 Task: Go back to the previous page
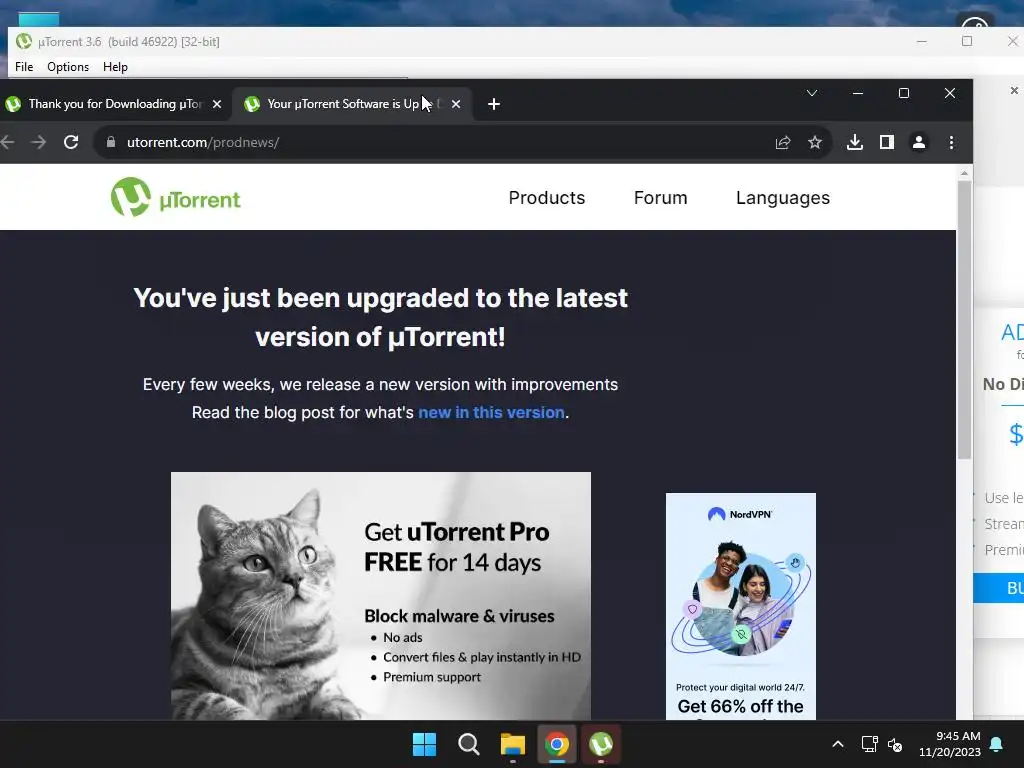click(8, 142)
